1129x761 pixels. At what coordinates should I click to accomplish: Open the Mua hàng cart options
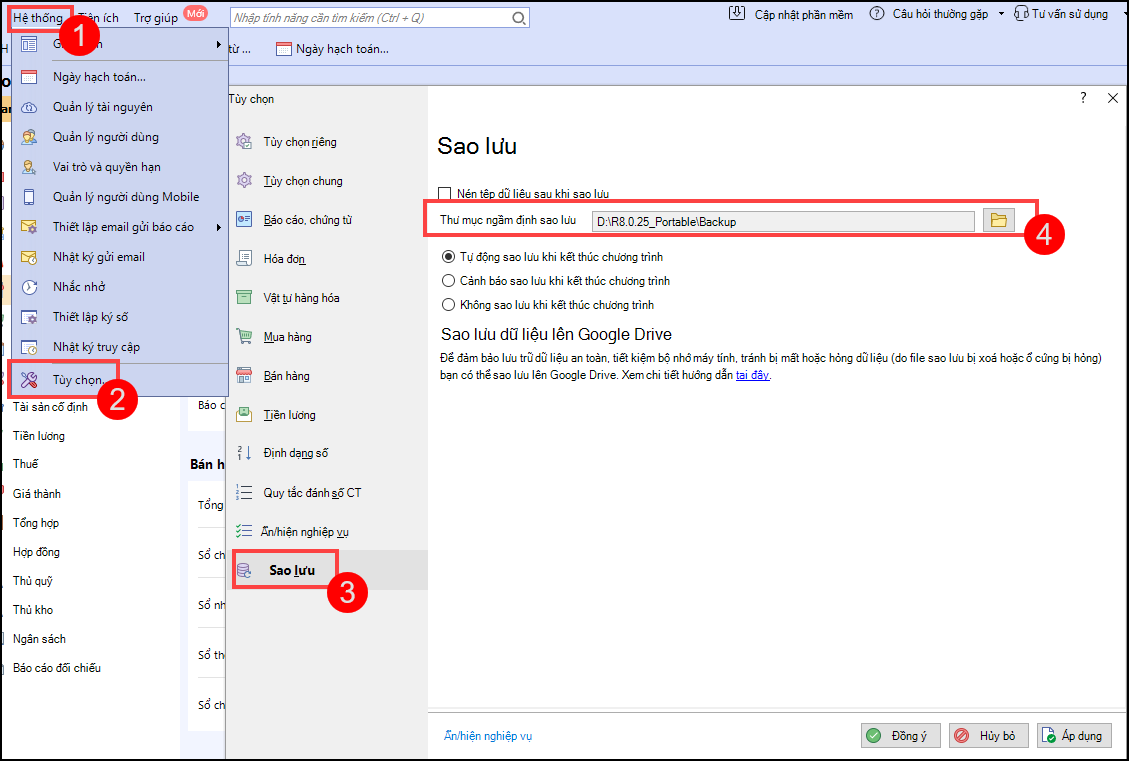click(x=286, y=337)
